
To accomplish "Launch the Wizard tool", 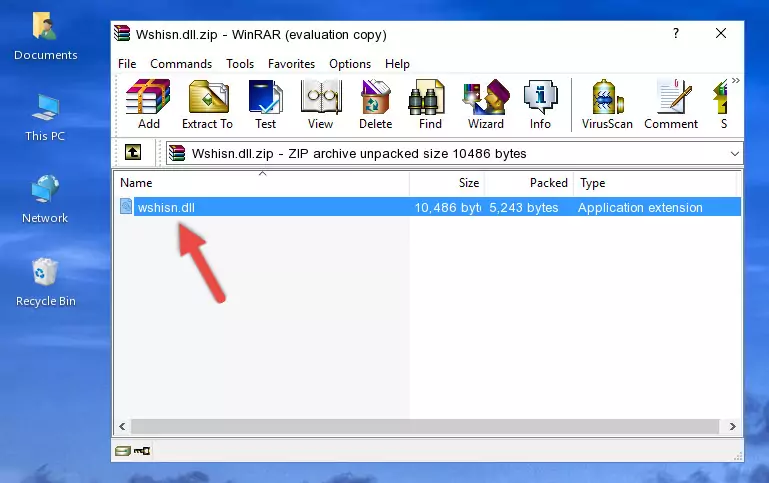I will (486, 104).
